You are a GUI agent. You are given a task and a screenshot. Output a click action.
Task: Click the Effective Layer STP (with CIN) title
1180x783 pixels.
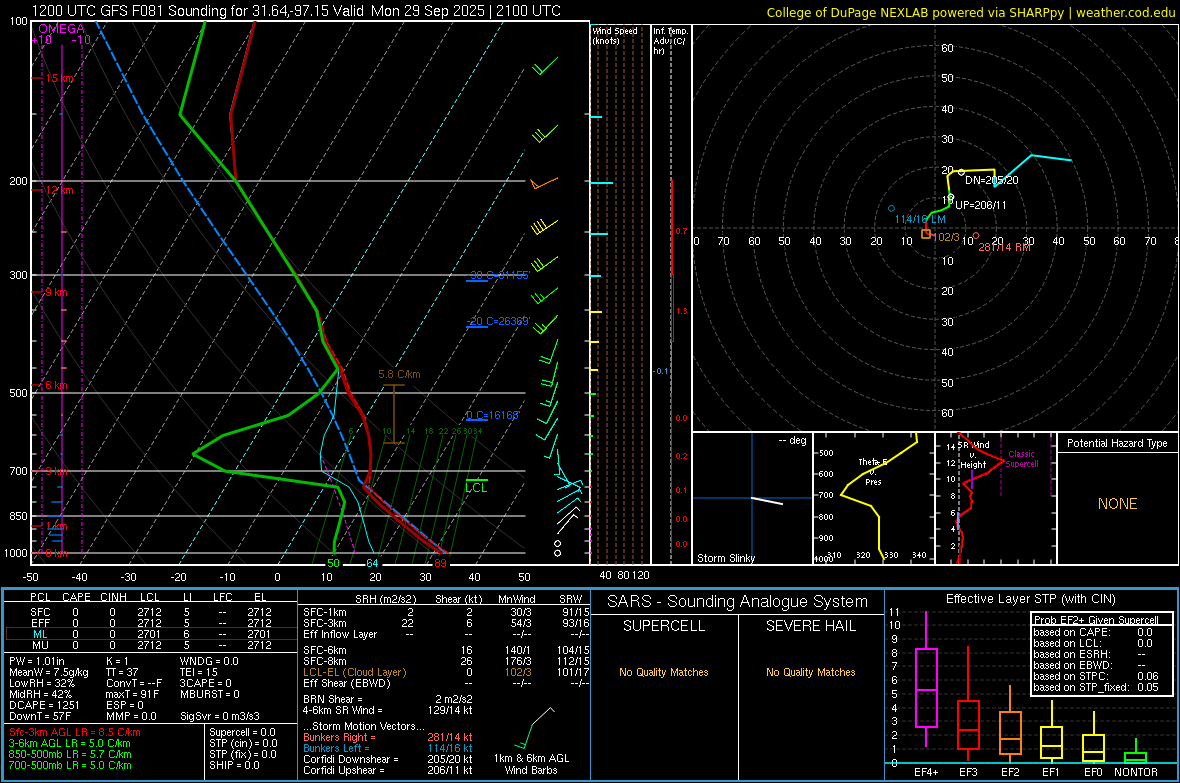[1030, 599]
